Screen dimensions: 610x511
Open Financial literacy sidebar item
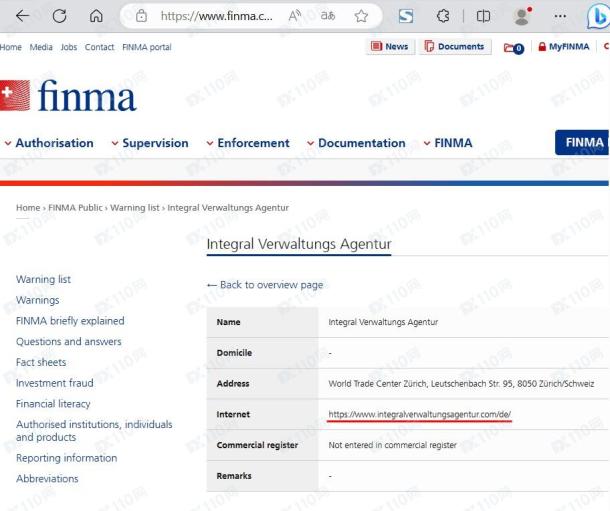tap(53, 404)
